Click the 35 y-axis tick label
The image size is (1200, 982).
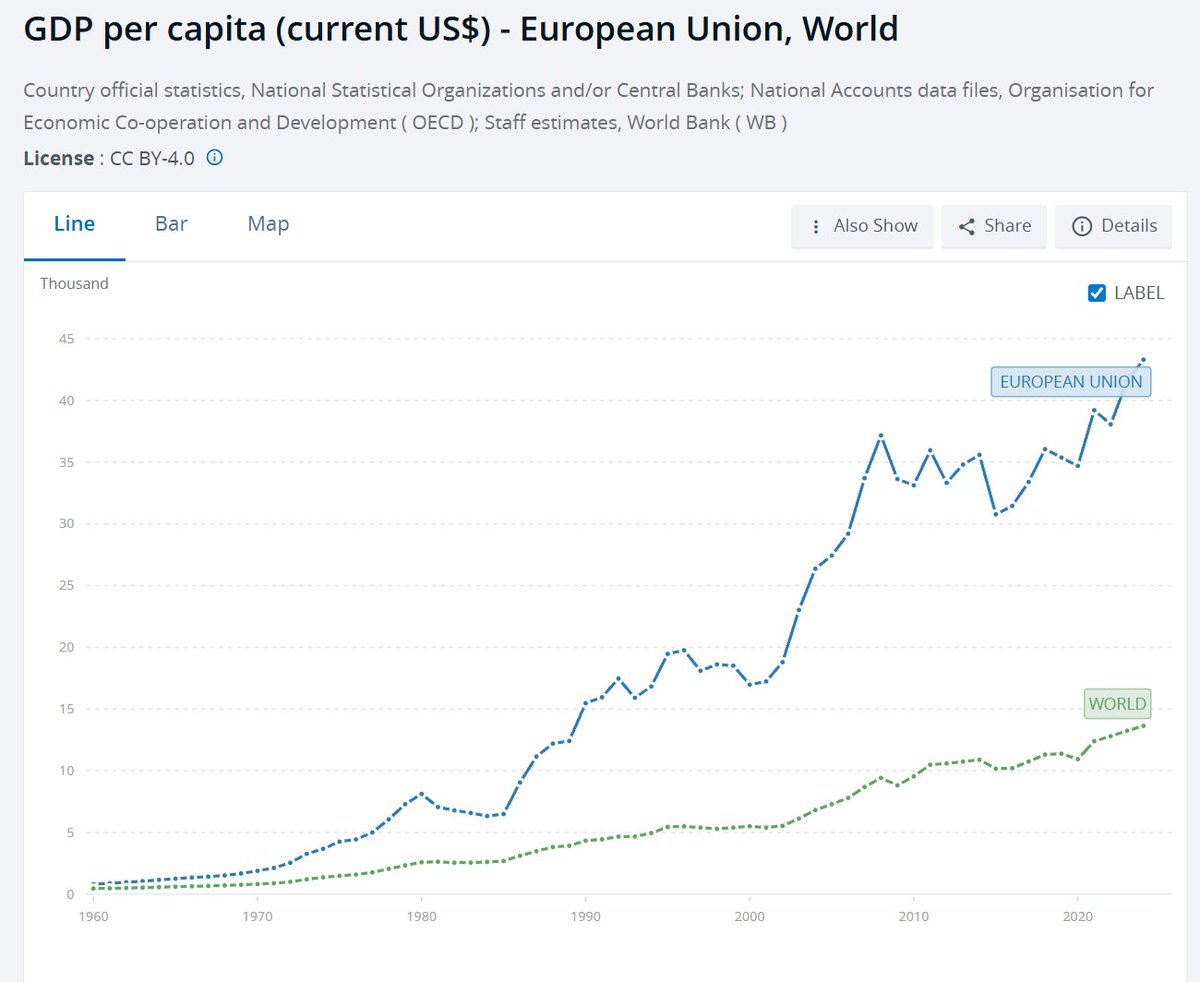click(67, 462)
